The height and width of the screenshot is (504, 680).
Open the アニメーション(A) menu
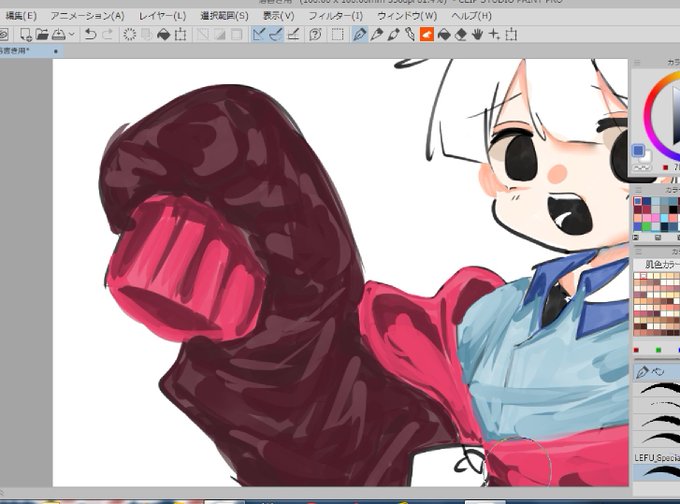(x=87, y=16)
